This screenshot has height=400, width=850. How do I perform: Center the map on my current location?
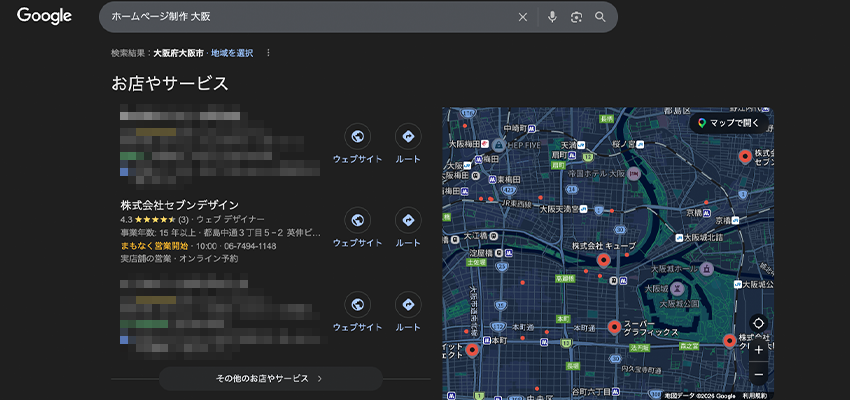tap(758, 324)
